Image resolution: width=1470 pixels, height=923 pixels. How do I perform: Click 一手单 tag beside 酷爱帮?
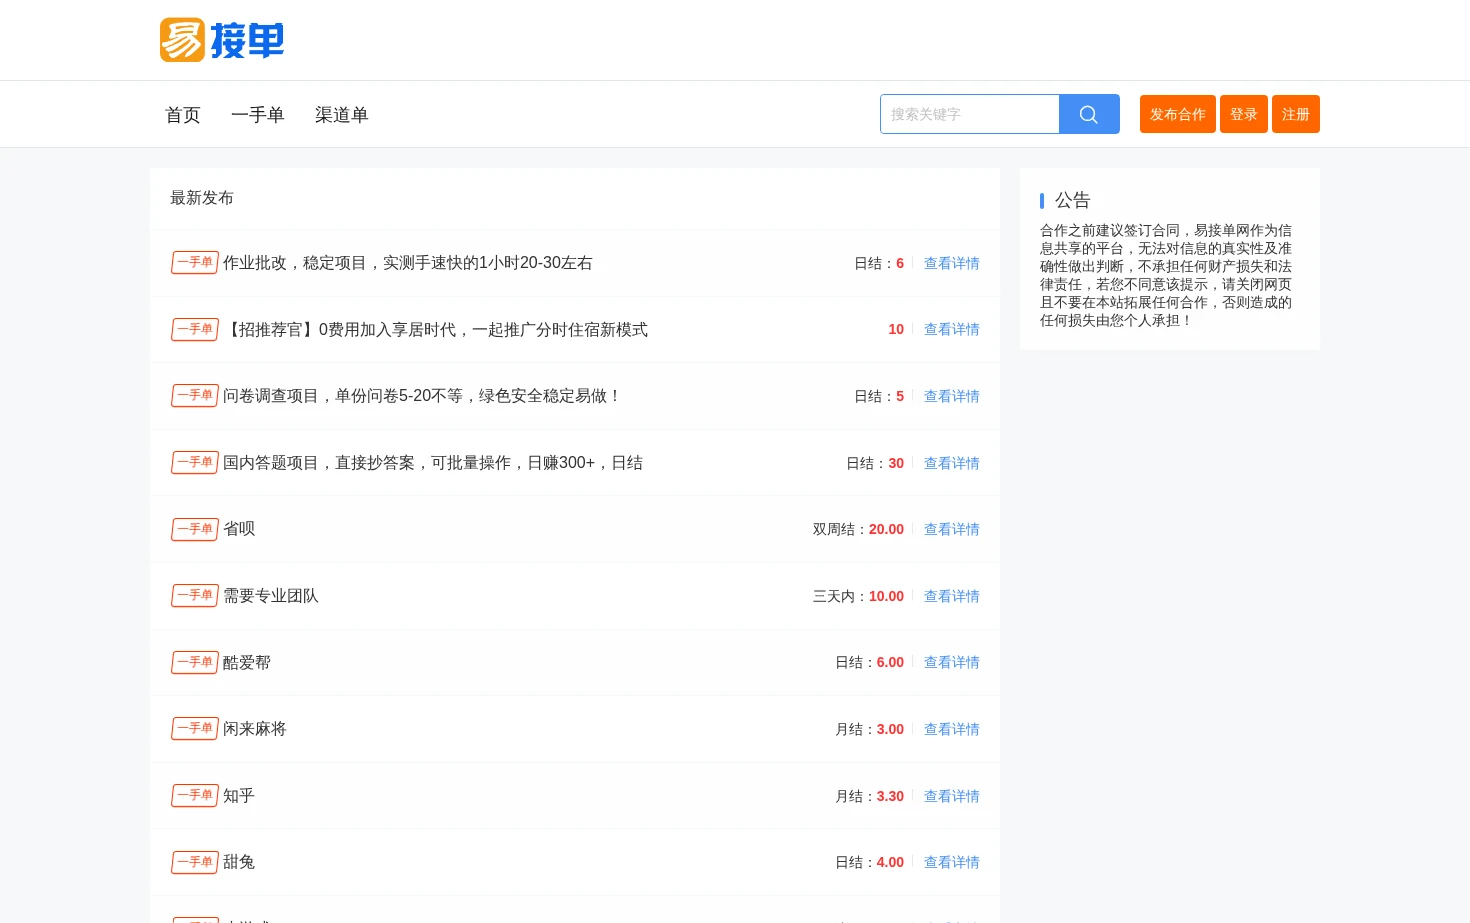coord(195,662)
